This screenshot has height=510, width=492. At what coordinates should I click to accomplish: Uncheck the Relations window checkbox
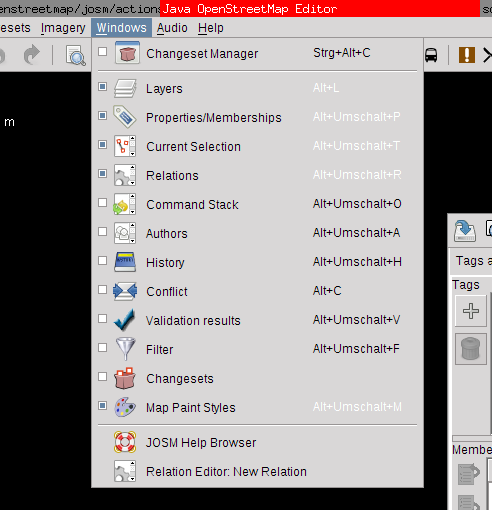[x=103, y=174]
